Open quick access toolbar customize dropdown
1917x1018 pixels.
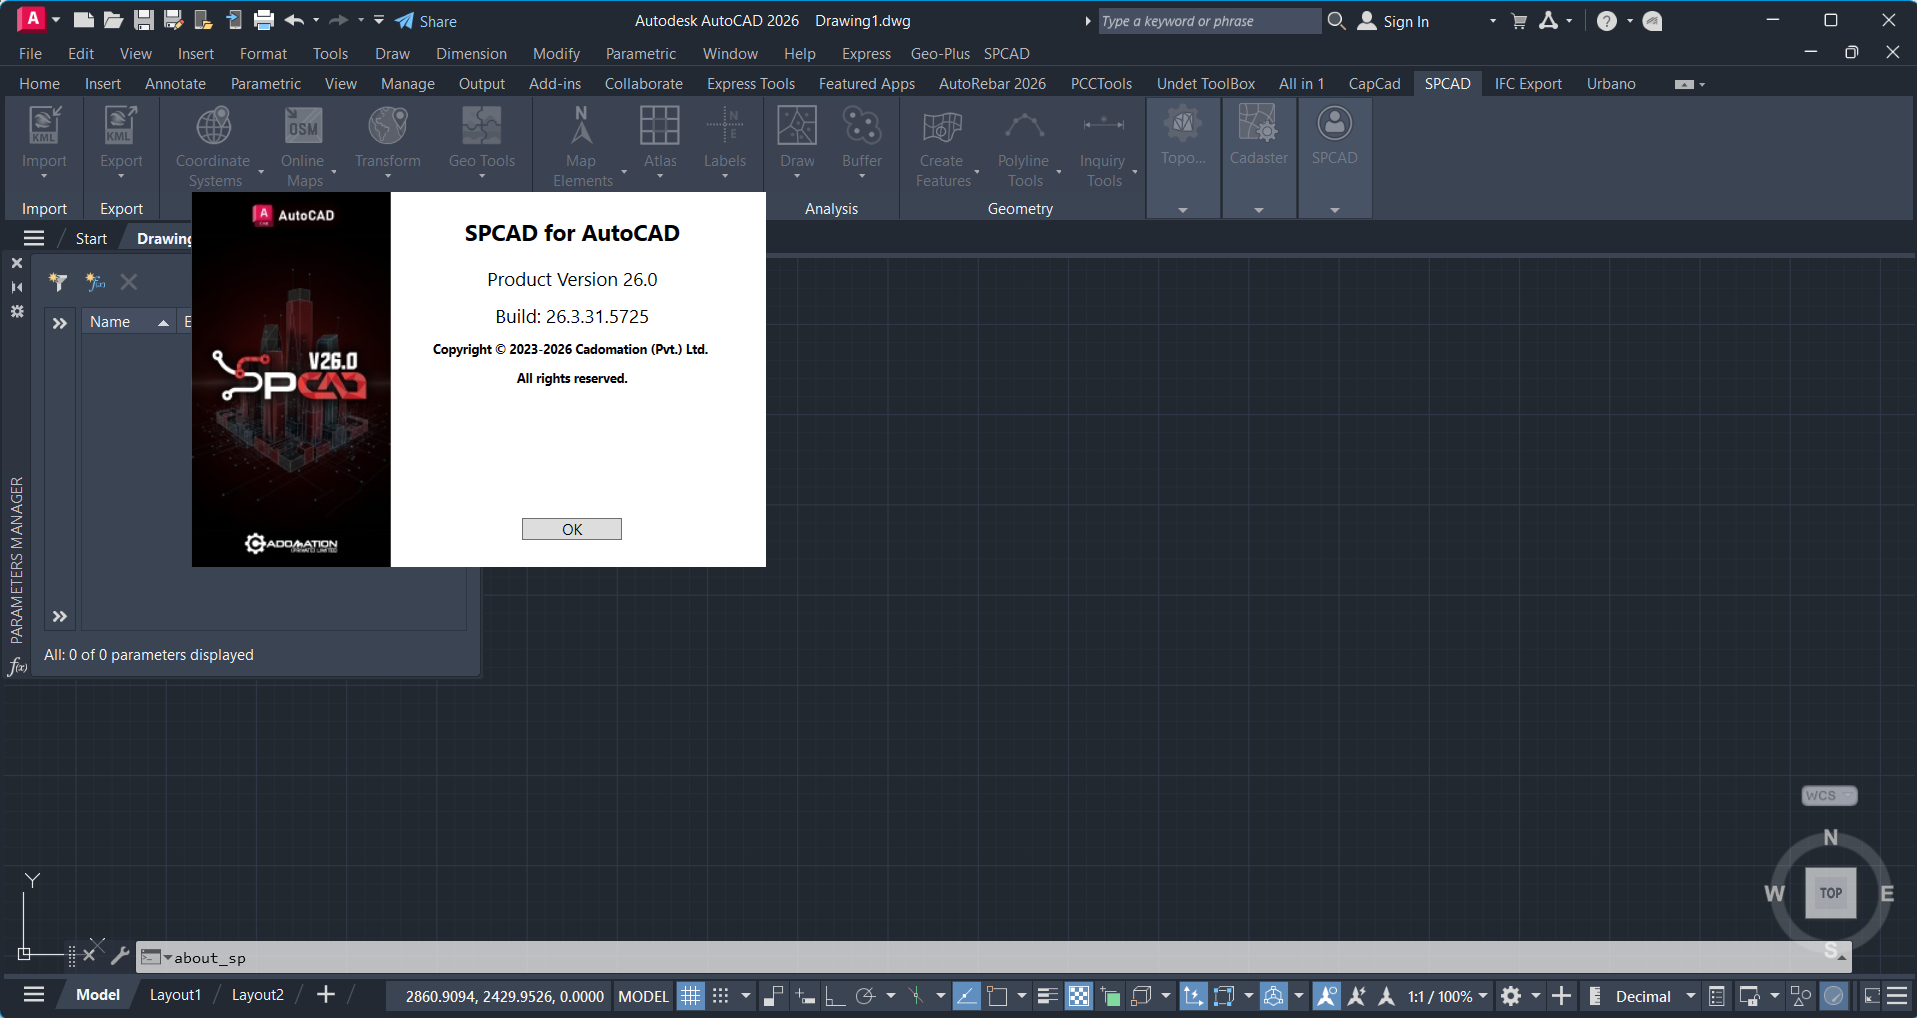[379, 20]
